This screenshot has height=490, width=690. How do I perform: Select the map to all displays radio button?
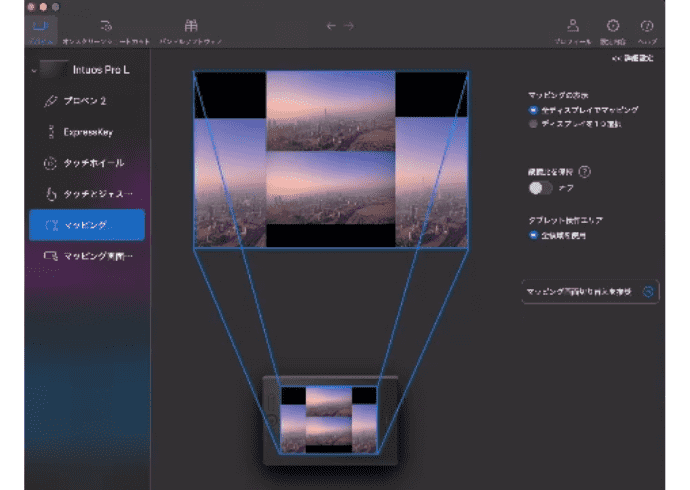[534, 109]
